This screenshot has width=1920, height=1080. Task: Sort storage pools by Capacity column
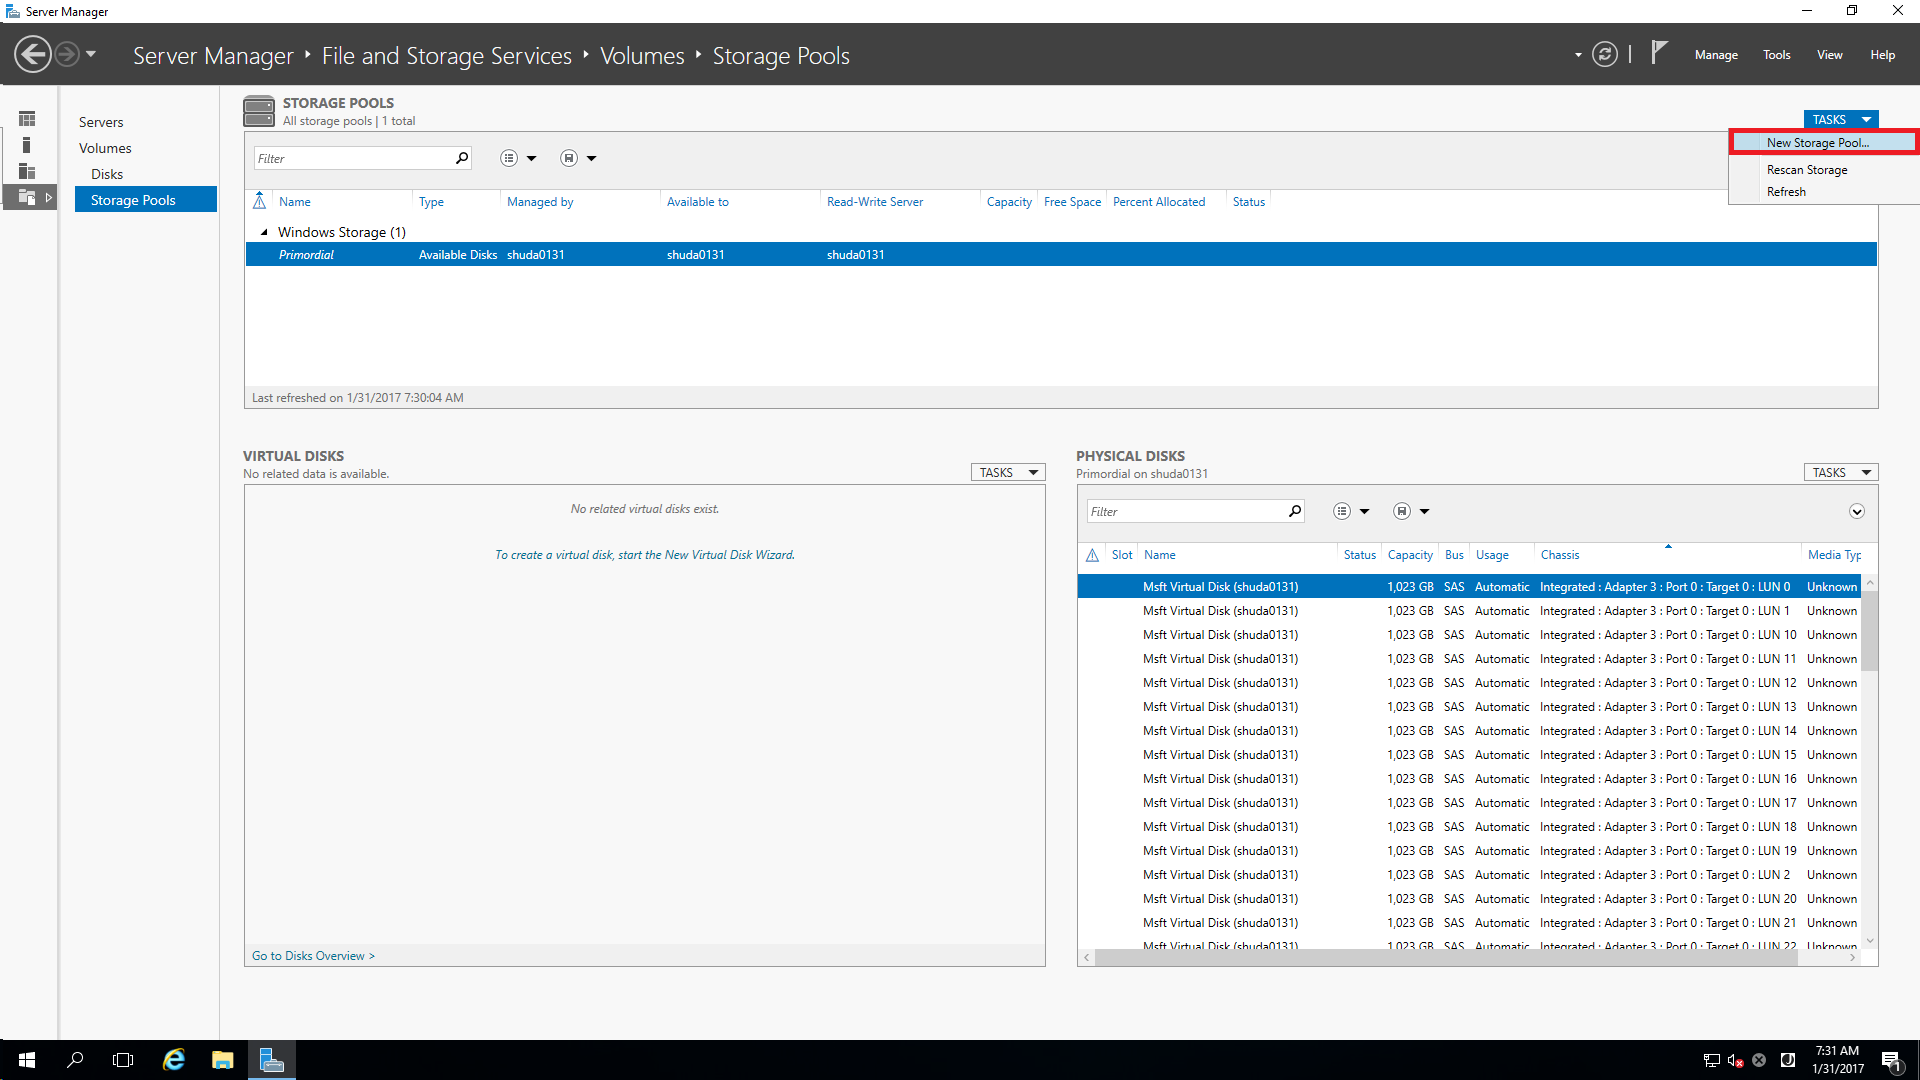coord(1009,202)
